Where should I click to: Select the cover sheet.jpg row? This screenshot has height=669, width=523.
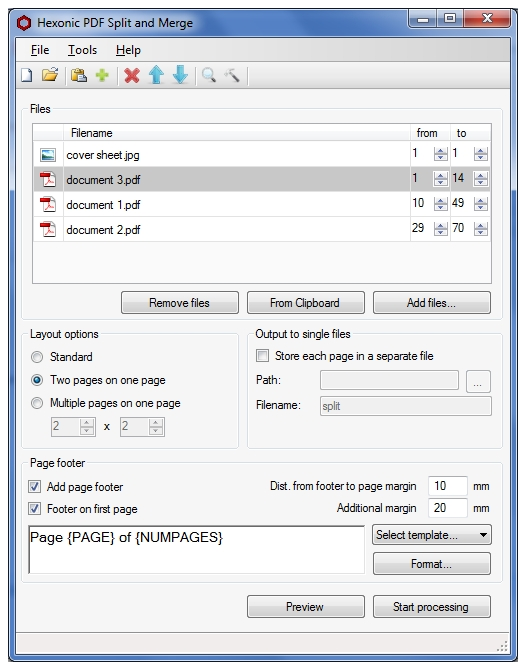click(x=262, y=154)
